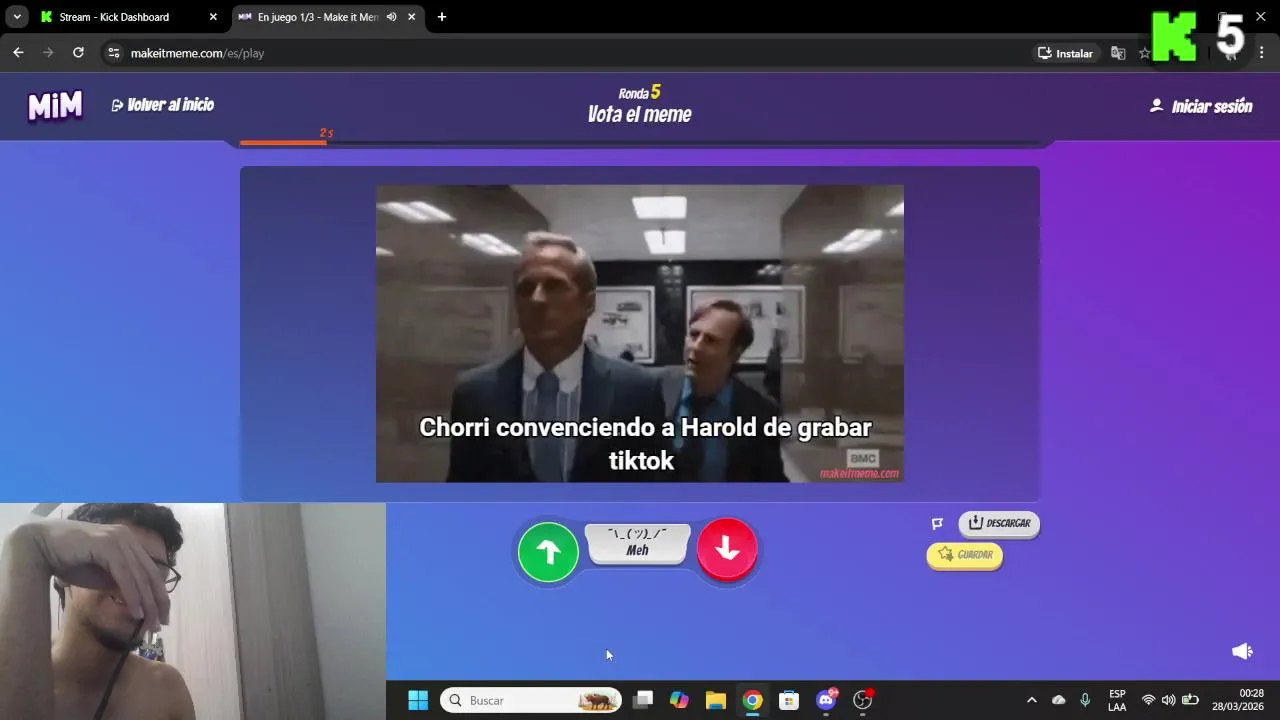Open OneDrive cloud tray icon

[x=1059, y=700]
